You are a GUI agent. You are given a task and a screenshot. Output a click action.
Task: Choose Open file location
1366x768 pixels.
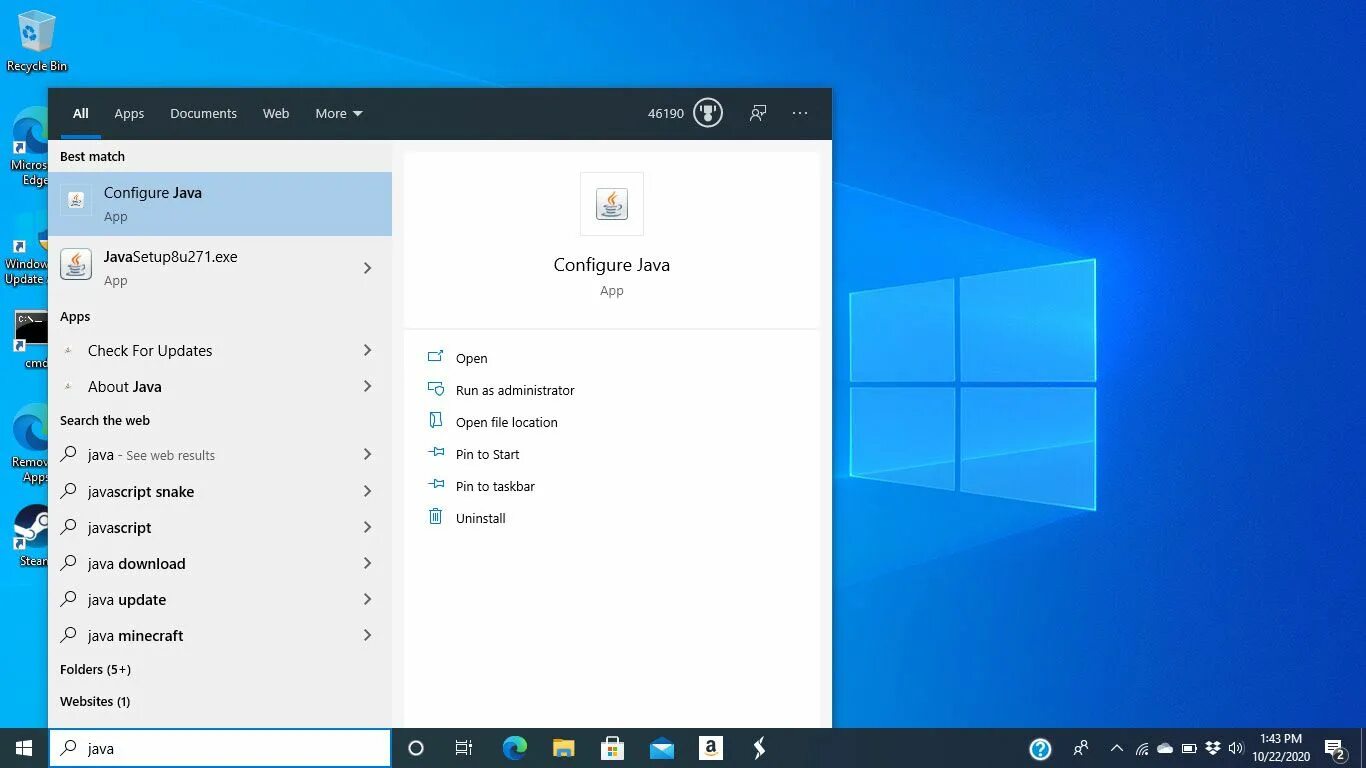(x=506, y=422)
